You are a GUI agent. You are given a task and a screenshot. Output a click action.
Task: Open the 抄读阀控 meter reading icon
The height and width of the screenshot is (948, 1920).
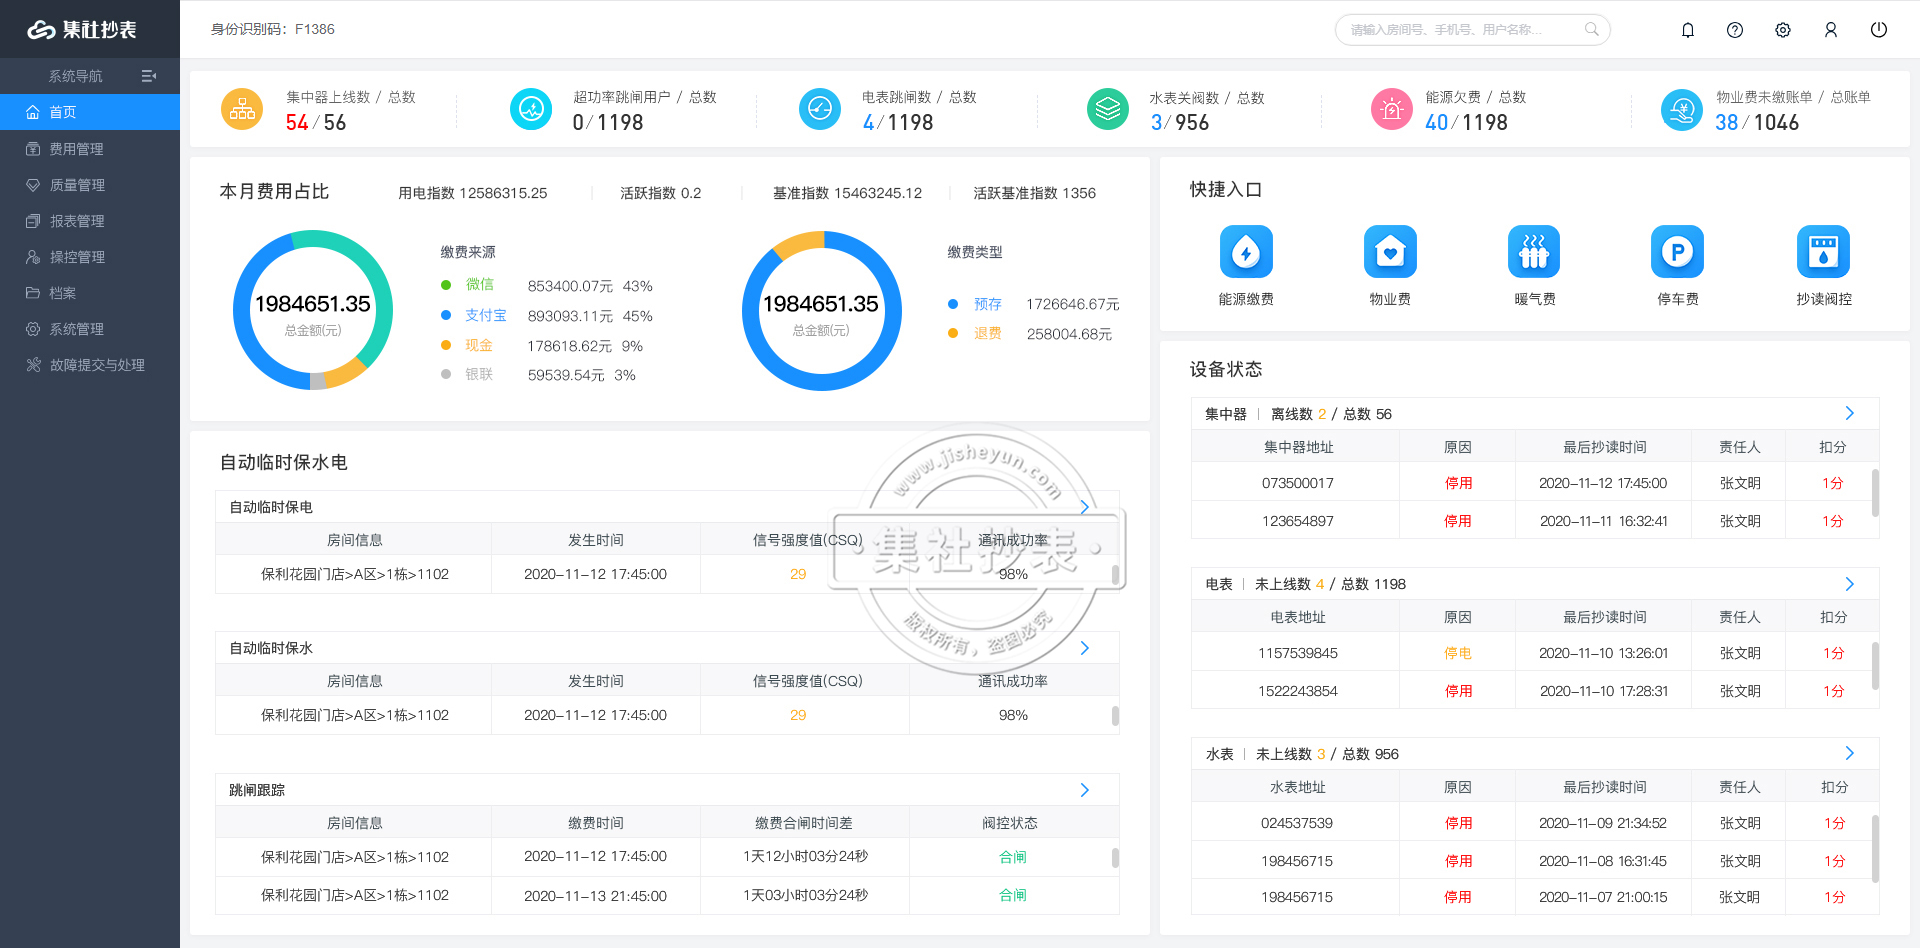1822,252
